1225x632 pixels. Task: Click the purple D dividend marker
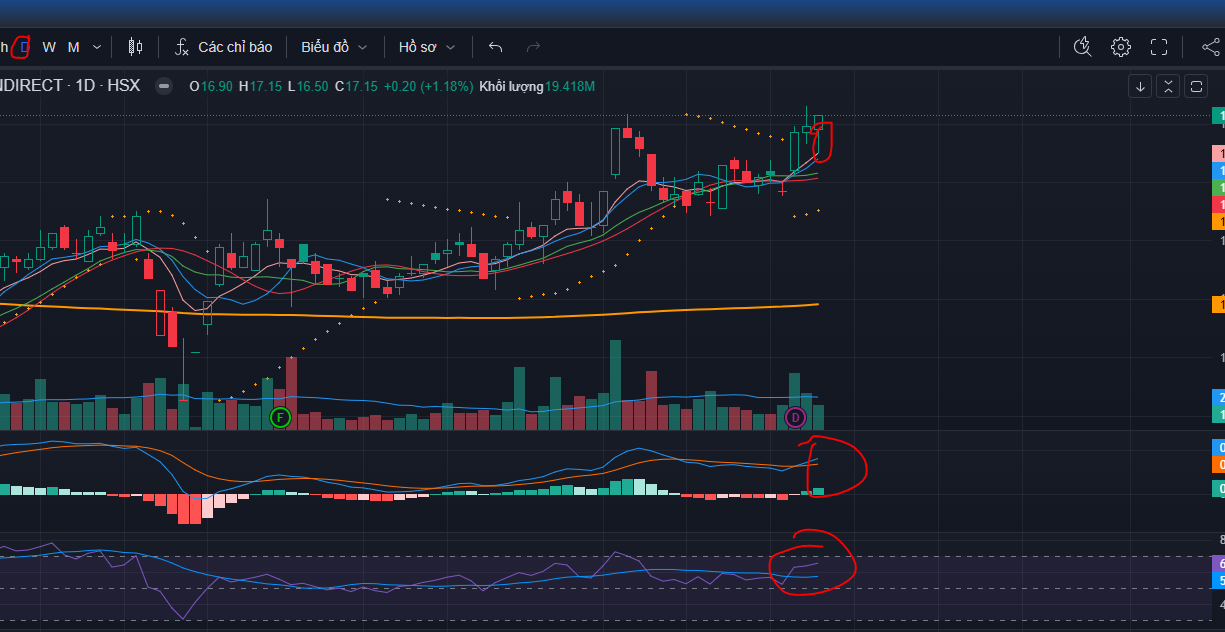[x=796, y=417]
